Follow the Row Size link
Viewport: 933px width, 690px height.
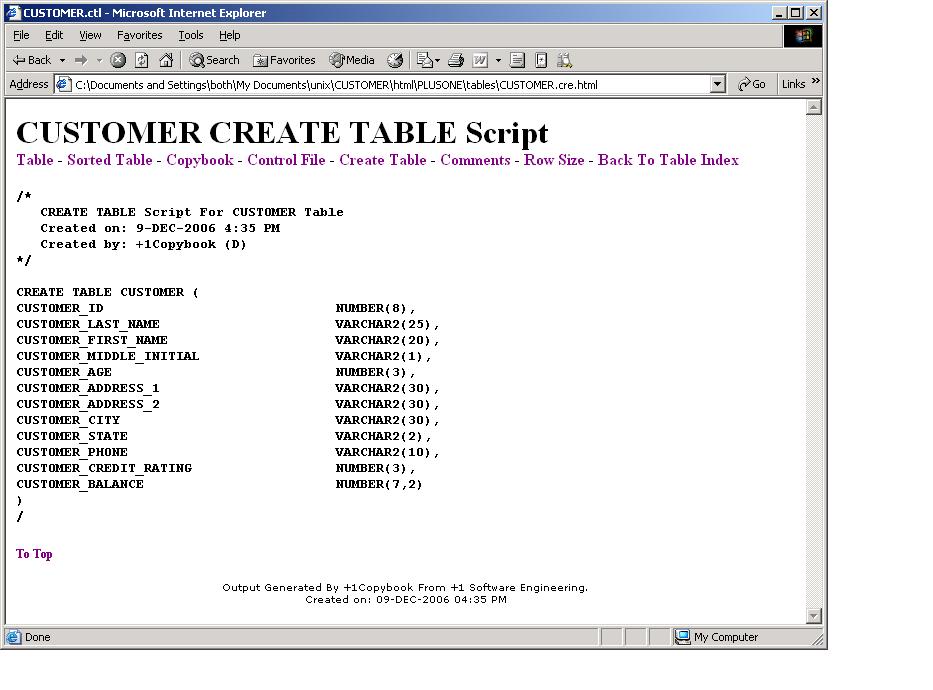click(x=554, y=160)
